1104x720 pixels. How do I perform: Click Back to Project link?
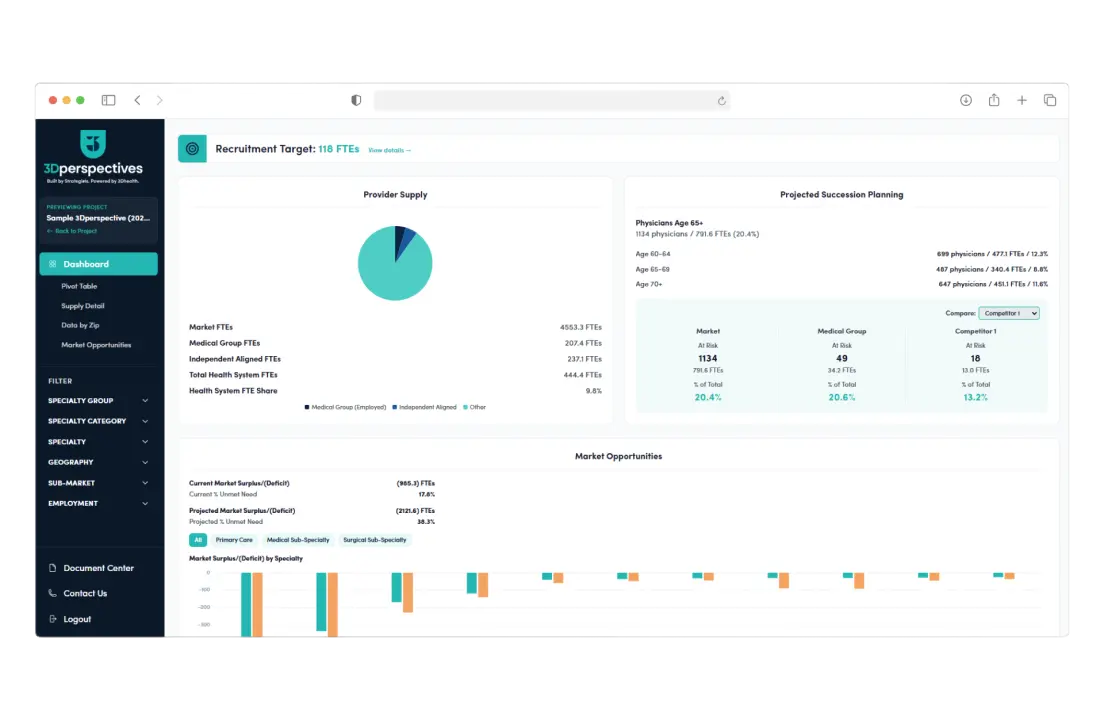point(72,231)
